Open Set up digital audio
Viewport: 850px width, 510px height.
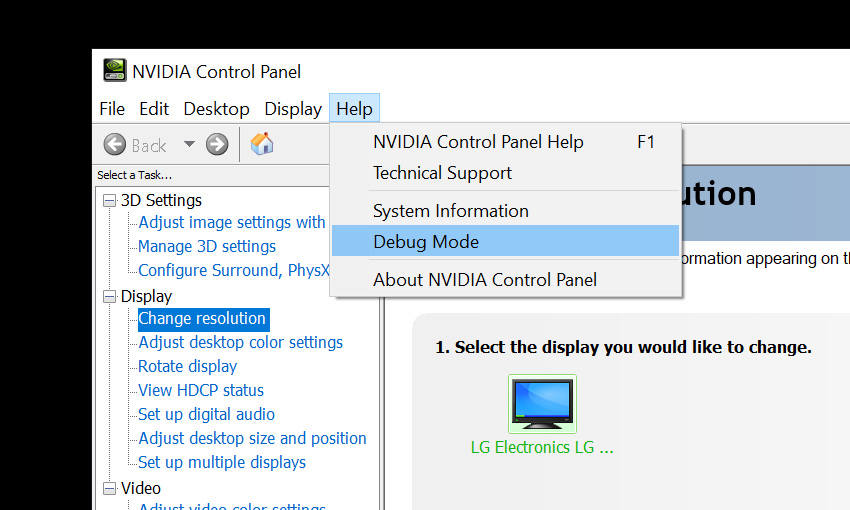point(206,414)
